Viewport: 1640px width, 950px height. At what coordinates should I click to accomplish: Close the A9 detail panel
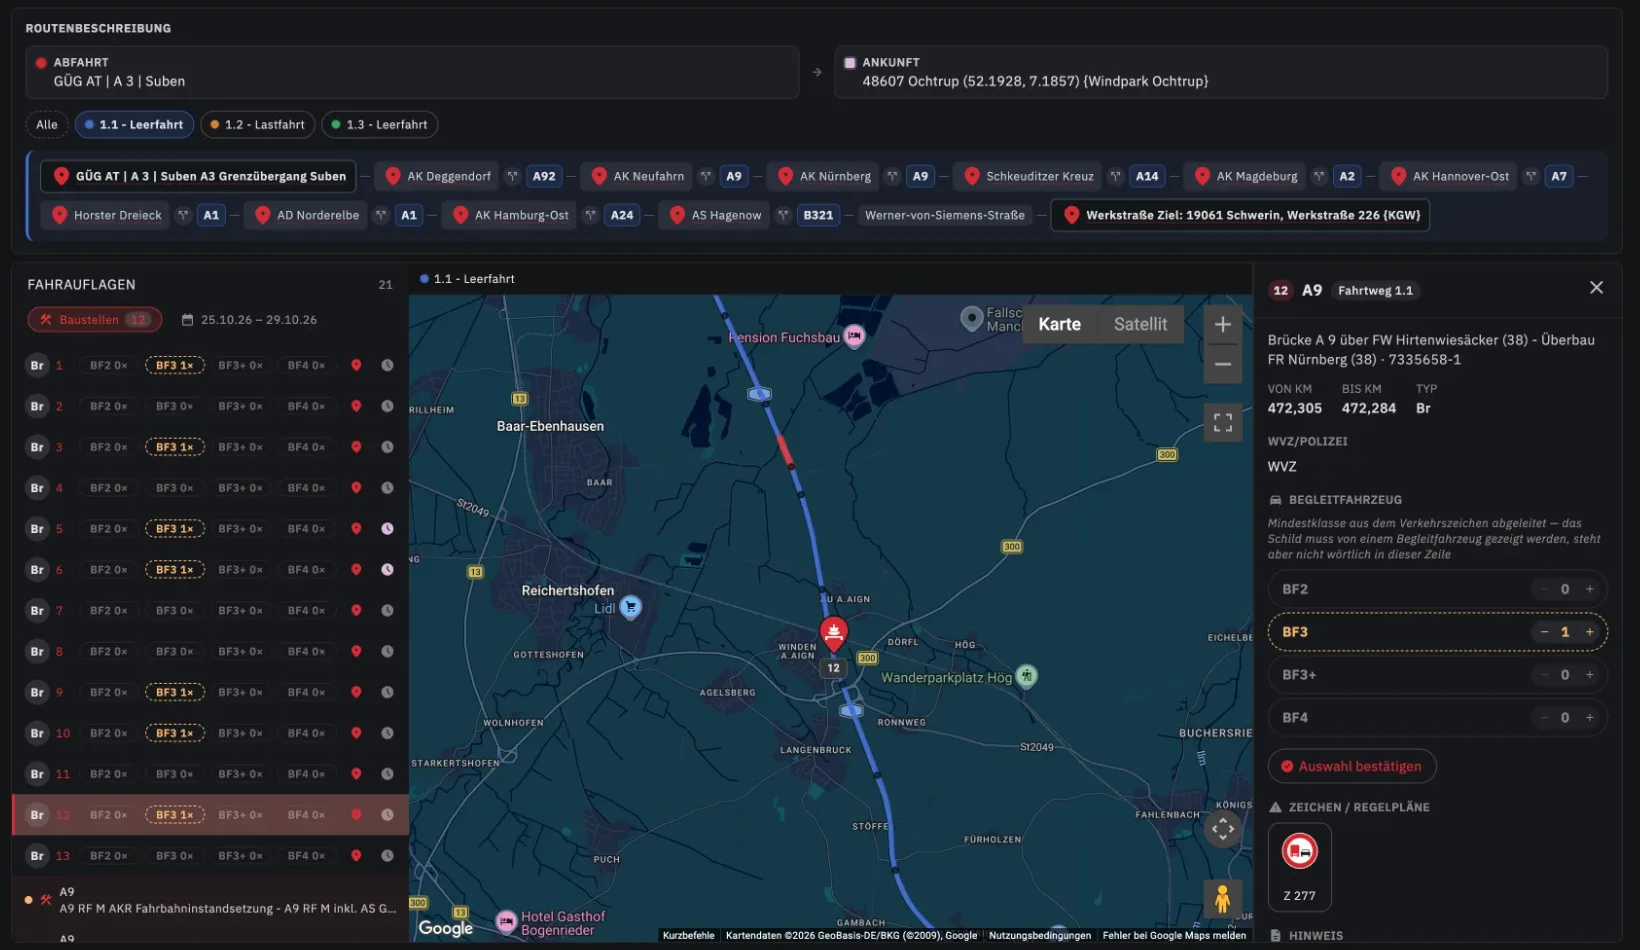tap(1596, 288)
